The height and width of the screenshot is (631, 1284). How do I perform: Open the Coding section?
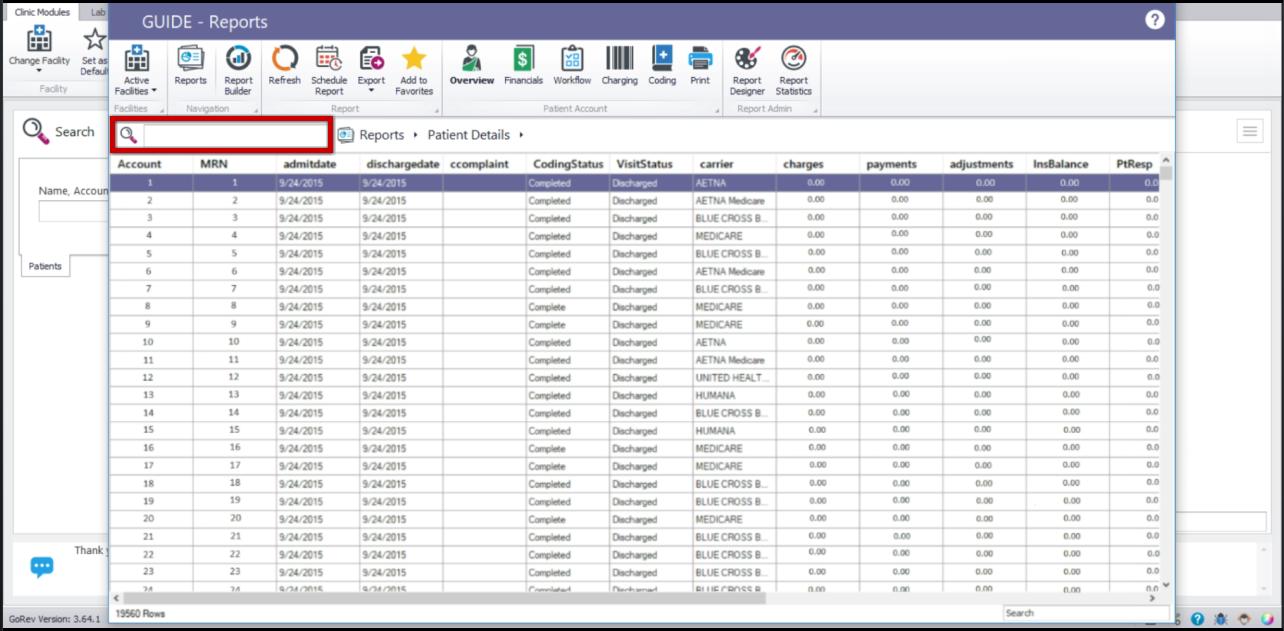point(662,66)
